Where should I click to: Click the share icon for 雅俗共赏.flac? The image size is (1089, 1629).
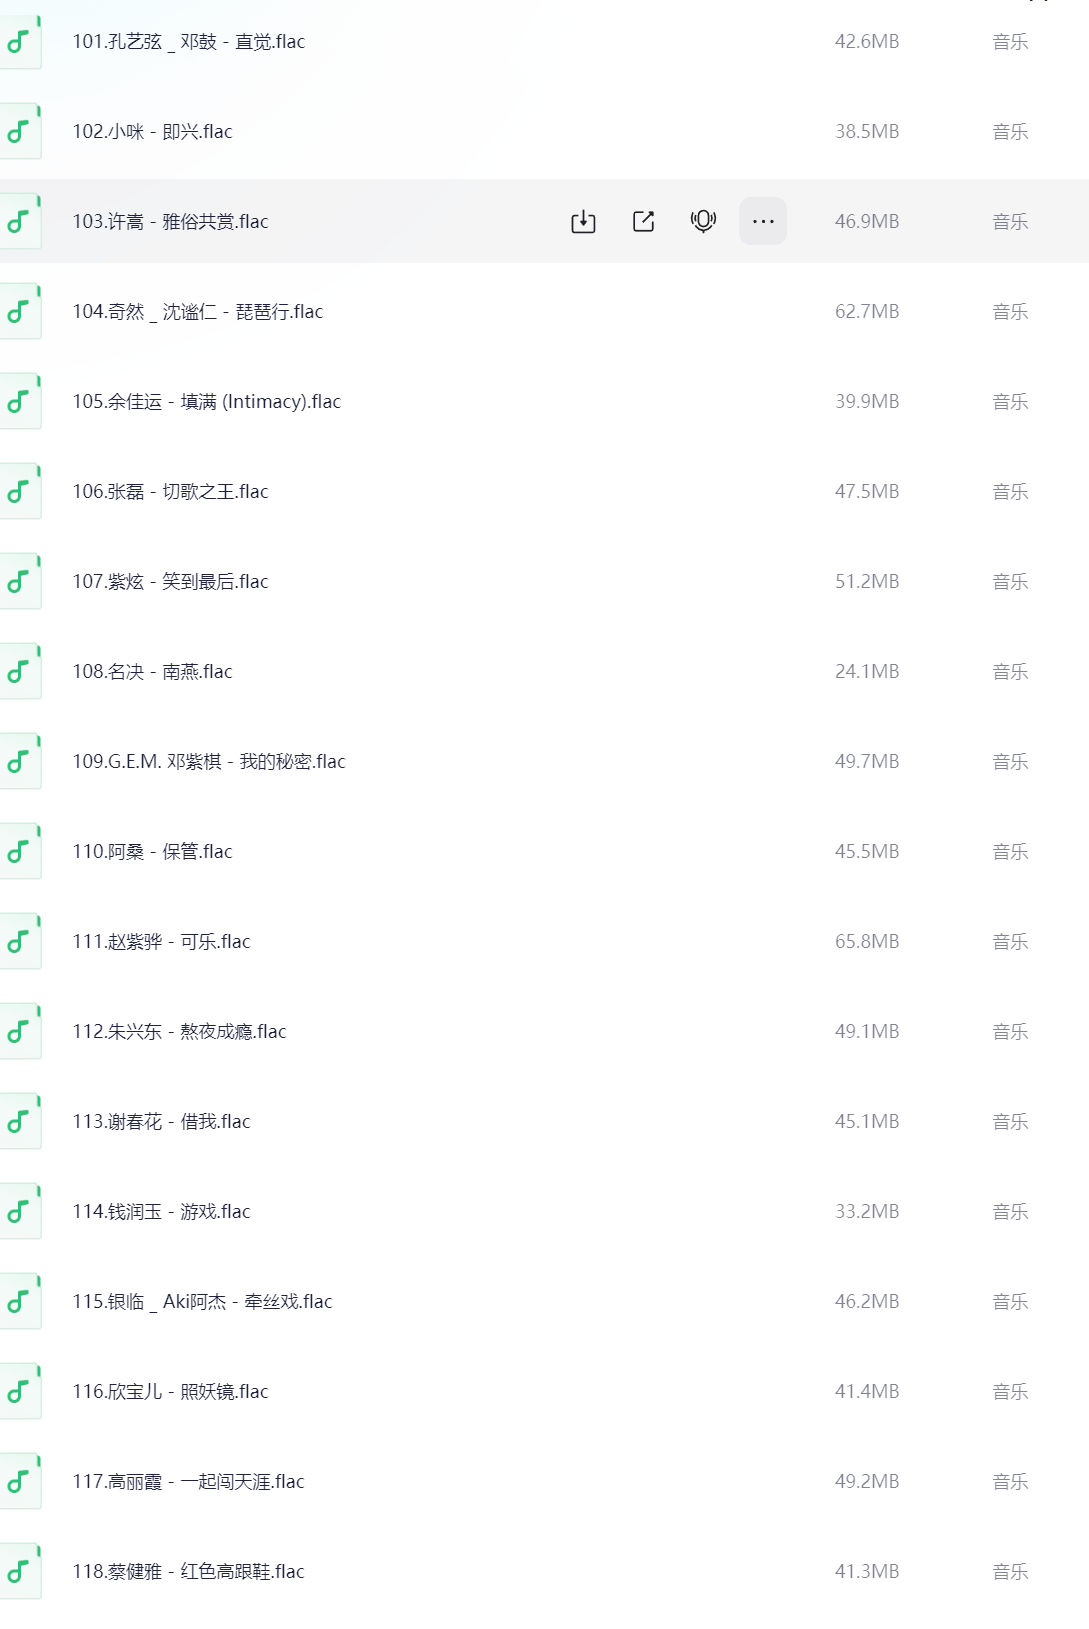click(643, 222)
